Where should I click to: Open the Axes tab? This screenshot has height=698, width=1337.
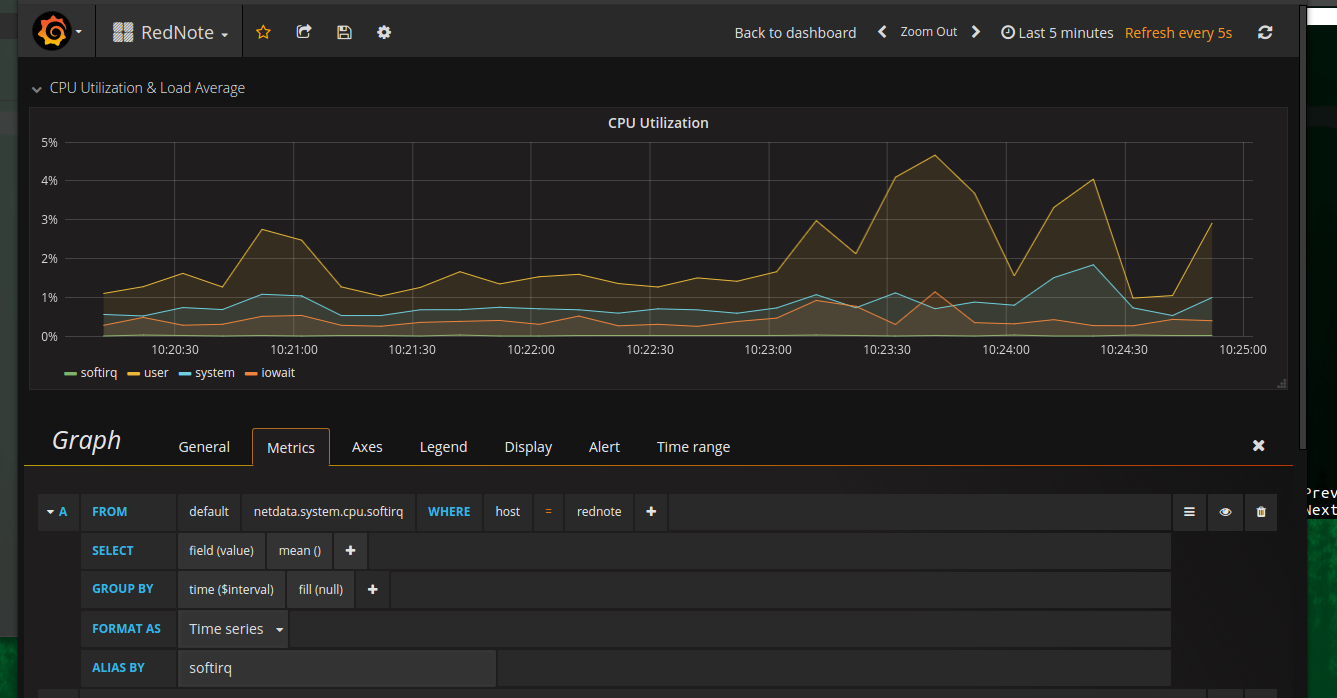(x=367, y=447)
